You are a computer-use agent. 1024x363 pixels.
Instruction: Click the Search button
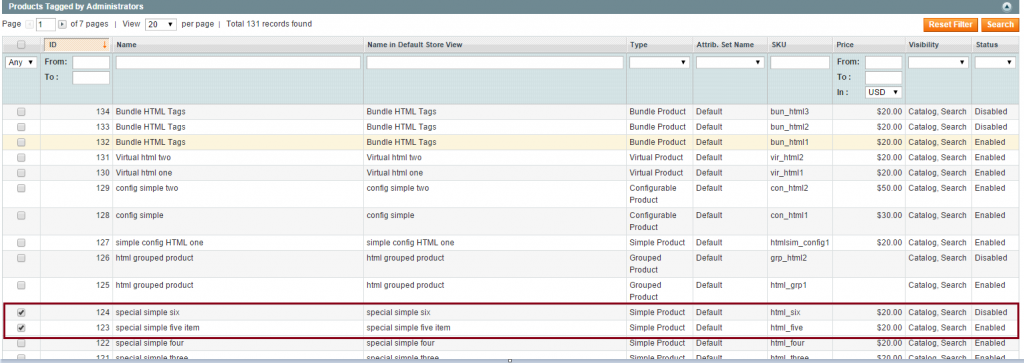[x=1000, y=25]
